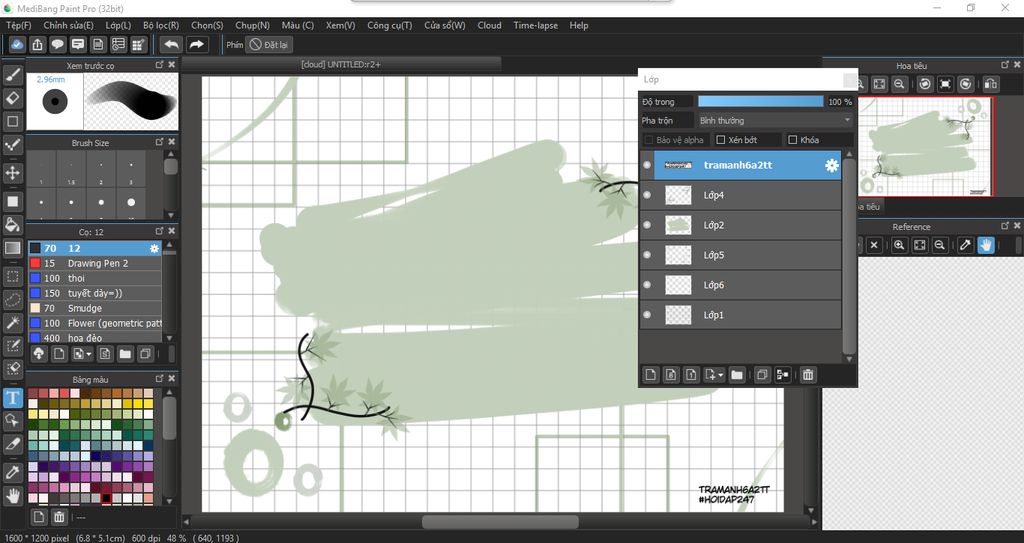Undock the Bảng màu panel
This screenshot has height=543, width=1024.
(159, 379)
